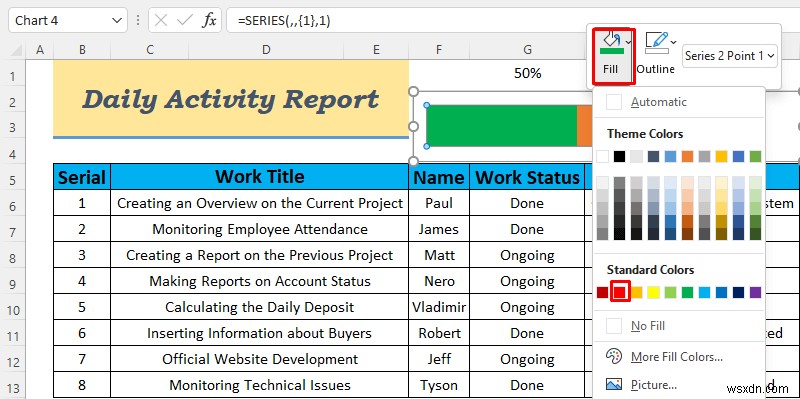This screenshot has height=399, width=800.
Task: Select the lightest tint in the gold column
Action: (721, 183)
